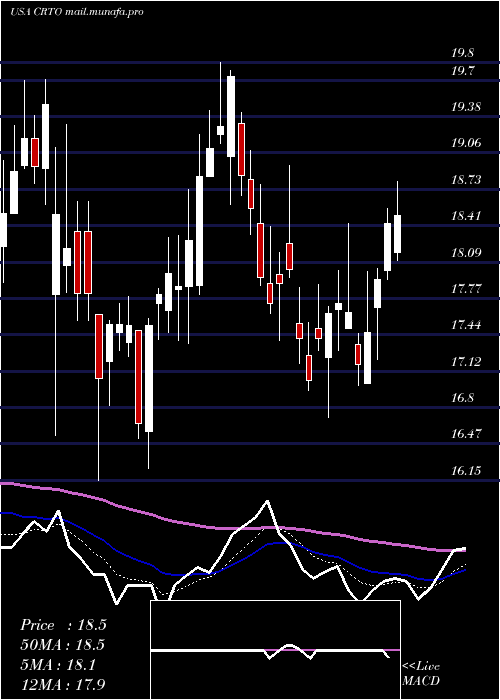Select the 19.7 price axis label
500x700 pixels.
tap(462, 71)
